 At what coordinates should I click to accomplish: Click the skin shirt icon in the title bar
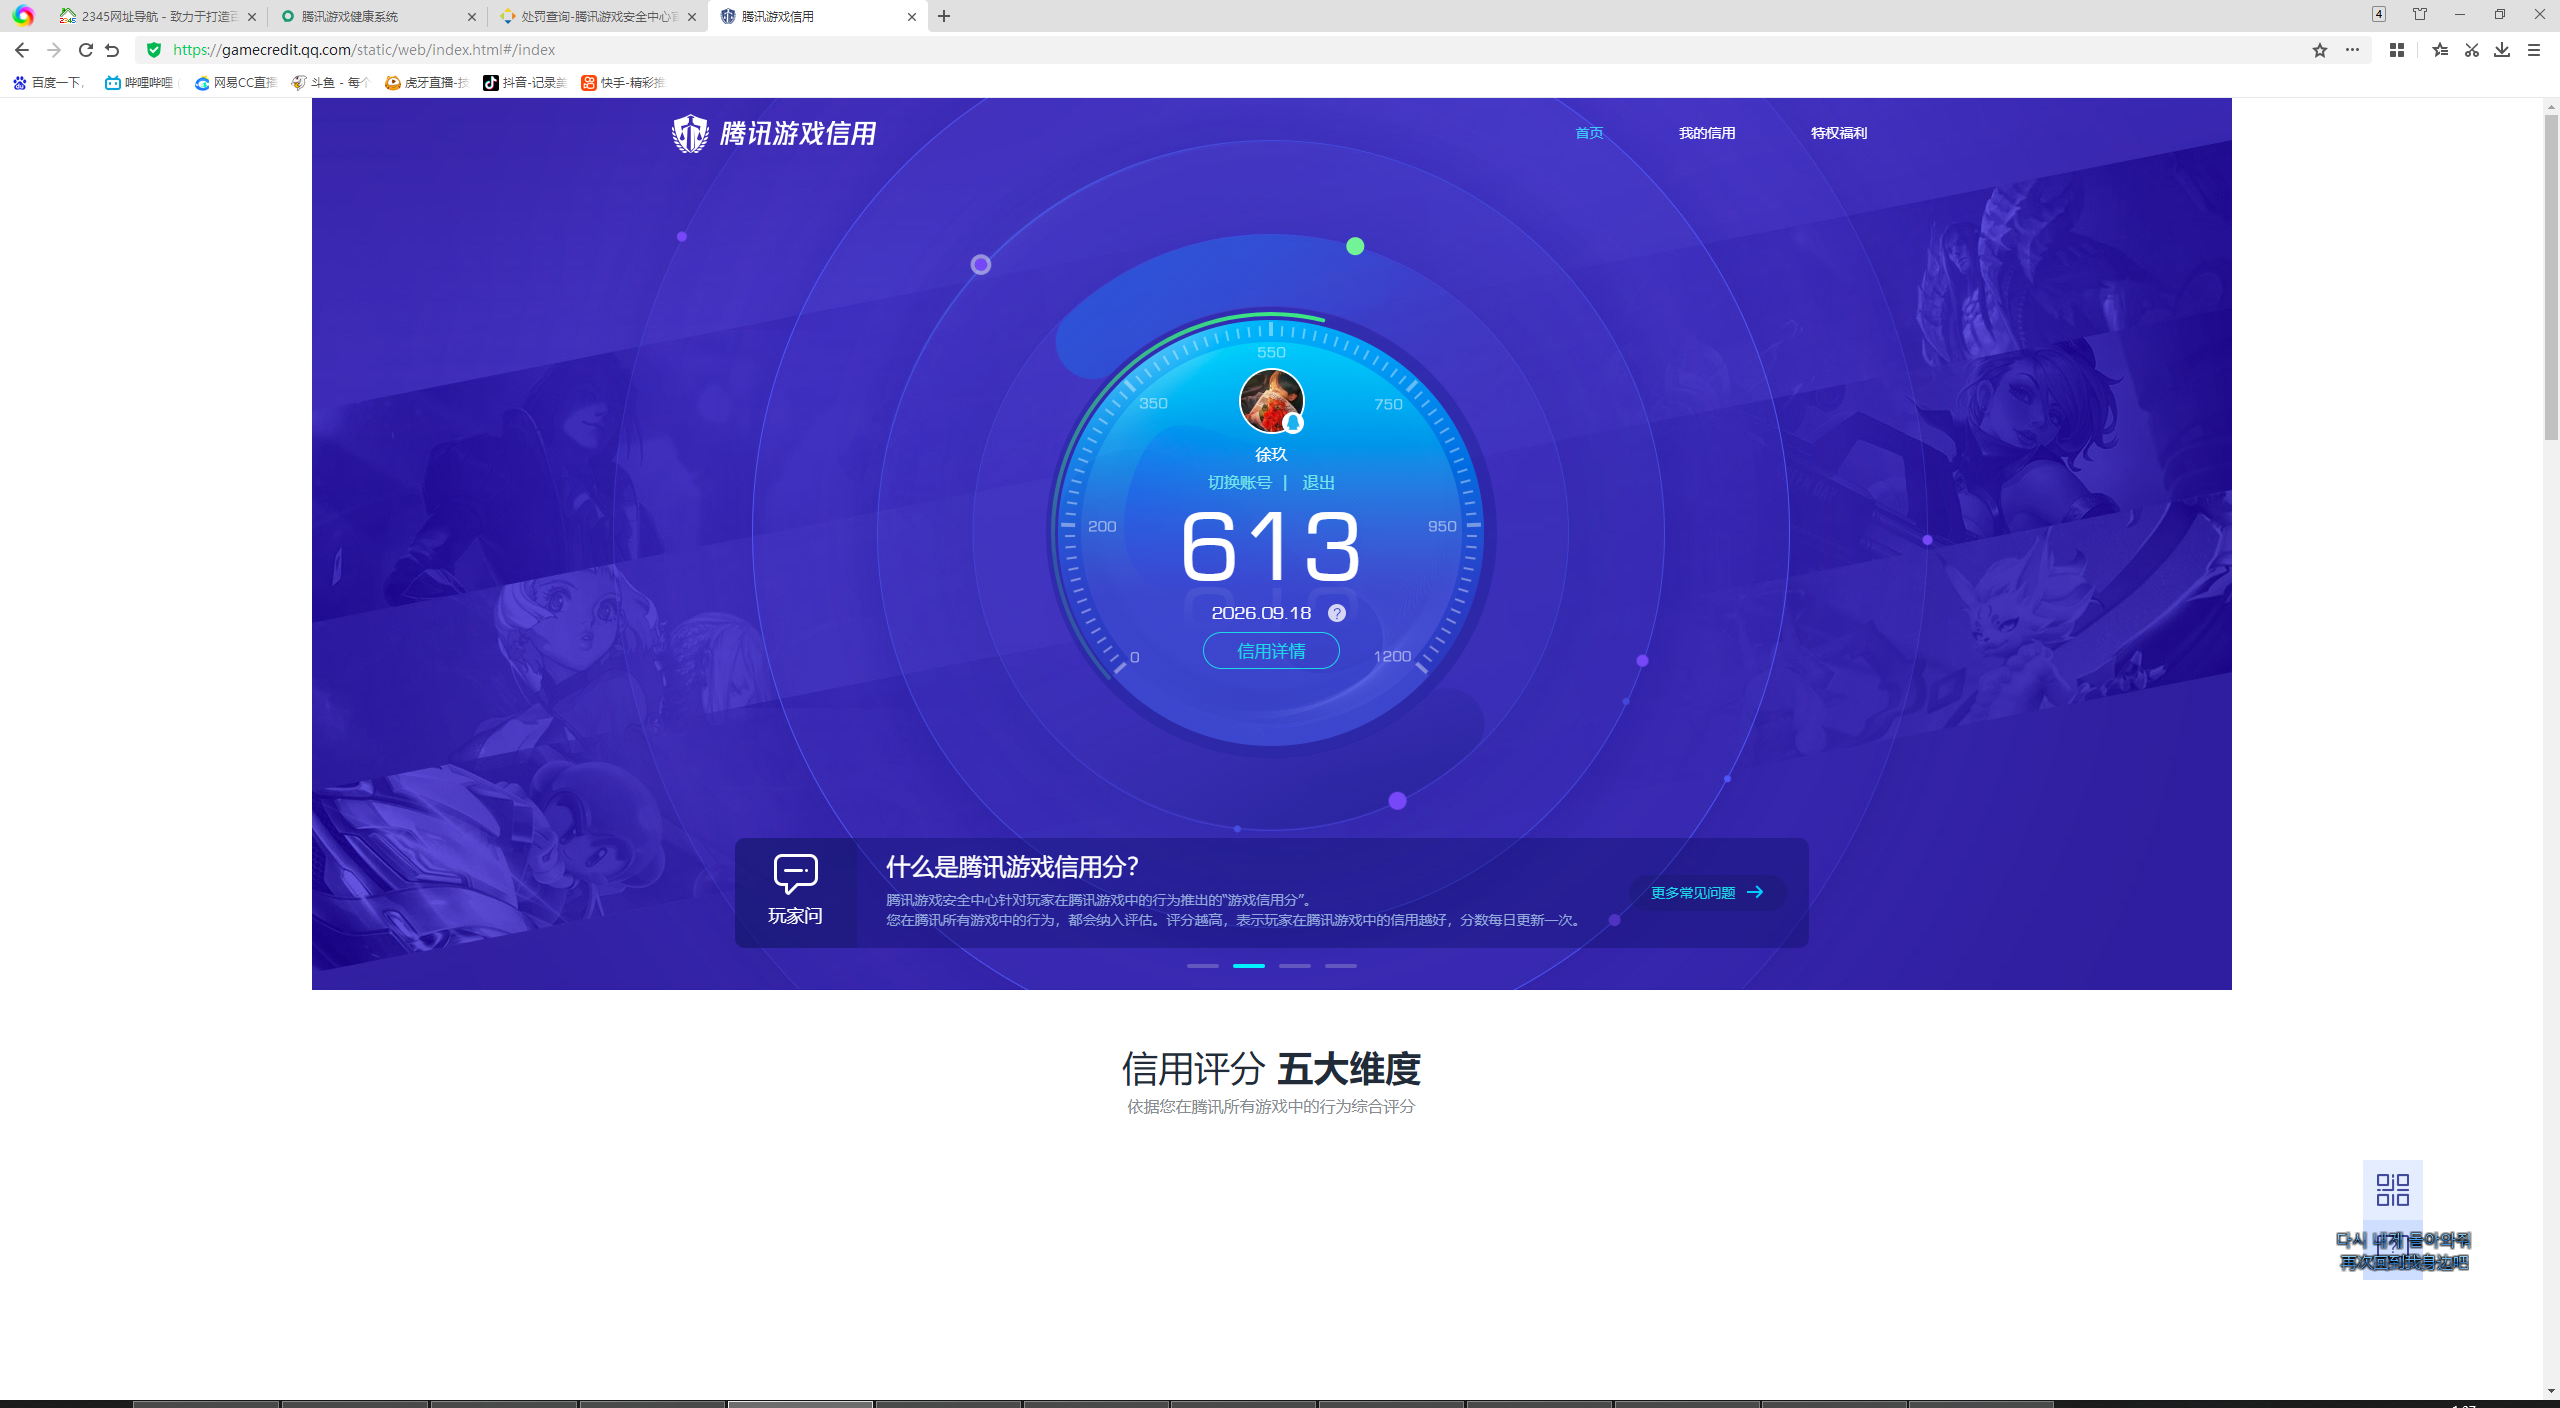(x=2420, y=14)
